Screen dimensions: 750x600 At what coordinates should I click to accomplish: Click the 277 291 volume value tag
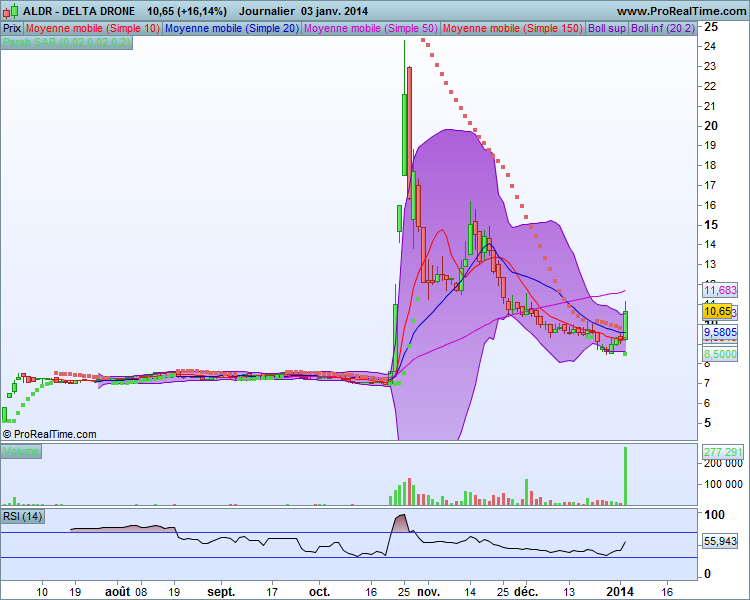tap(723, 452)
